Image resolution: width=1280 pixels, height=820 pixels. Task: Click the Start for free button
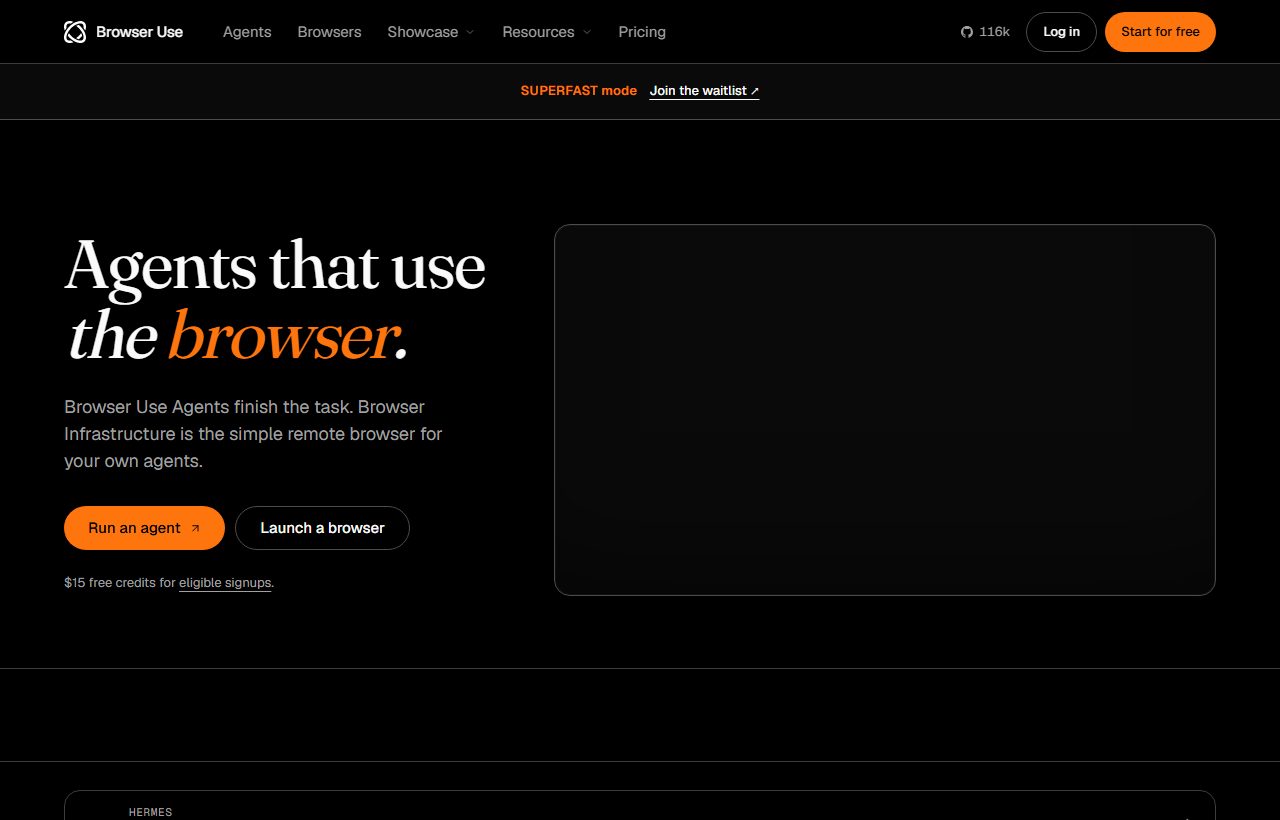click(1160, 32)
